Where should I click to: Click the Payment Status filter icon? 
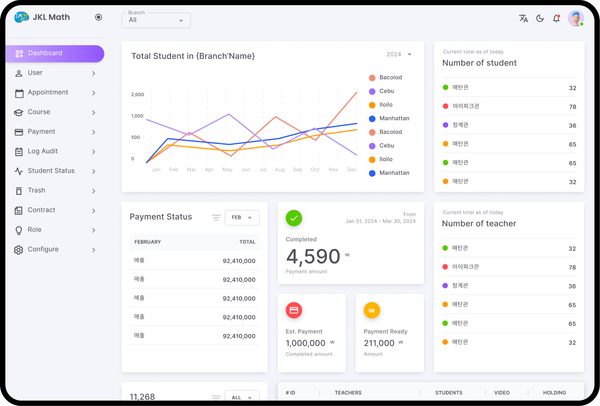point(216,217)
